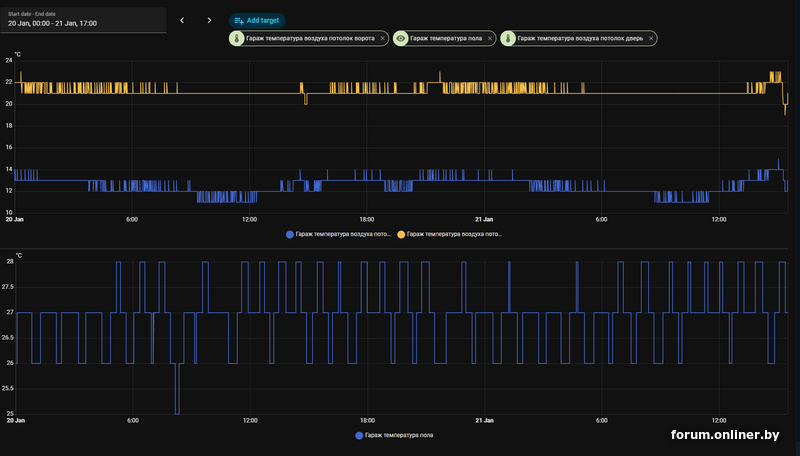Open the Start date - End date picker
The image size is (800, 456).
83,19
